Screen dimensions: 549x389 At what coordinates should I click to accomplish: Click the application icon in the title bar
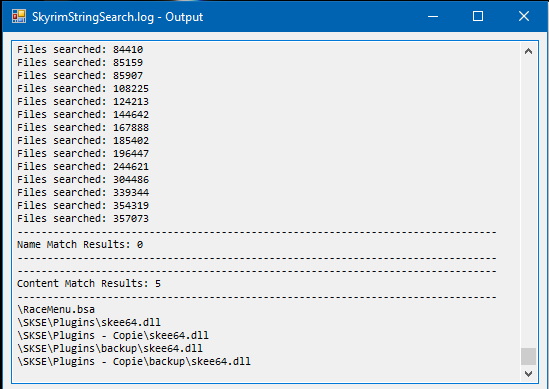(19, 16)
